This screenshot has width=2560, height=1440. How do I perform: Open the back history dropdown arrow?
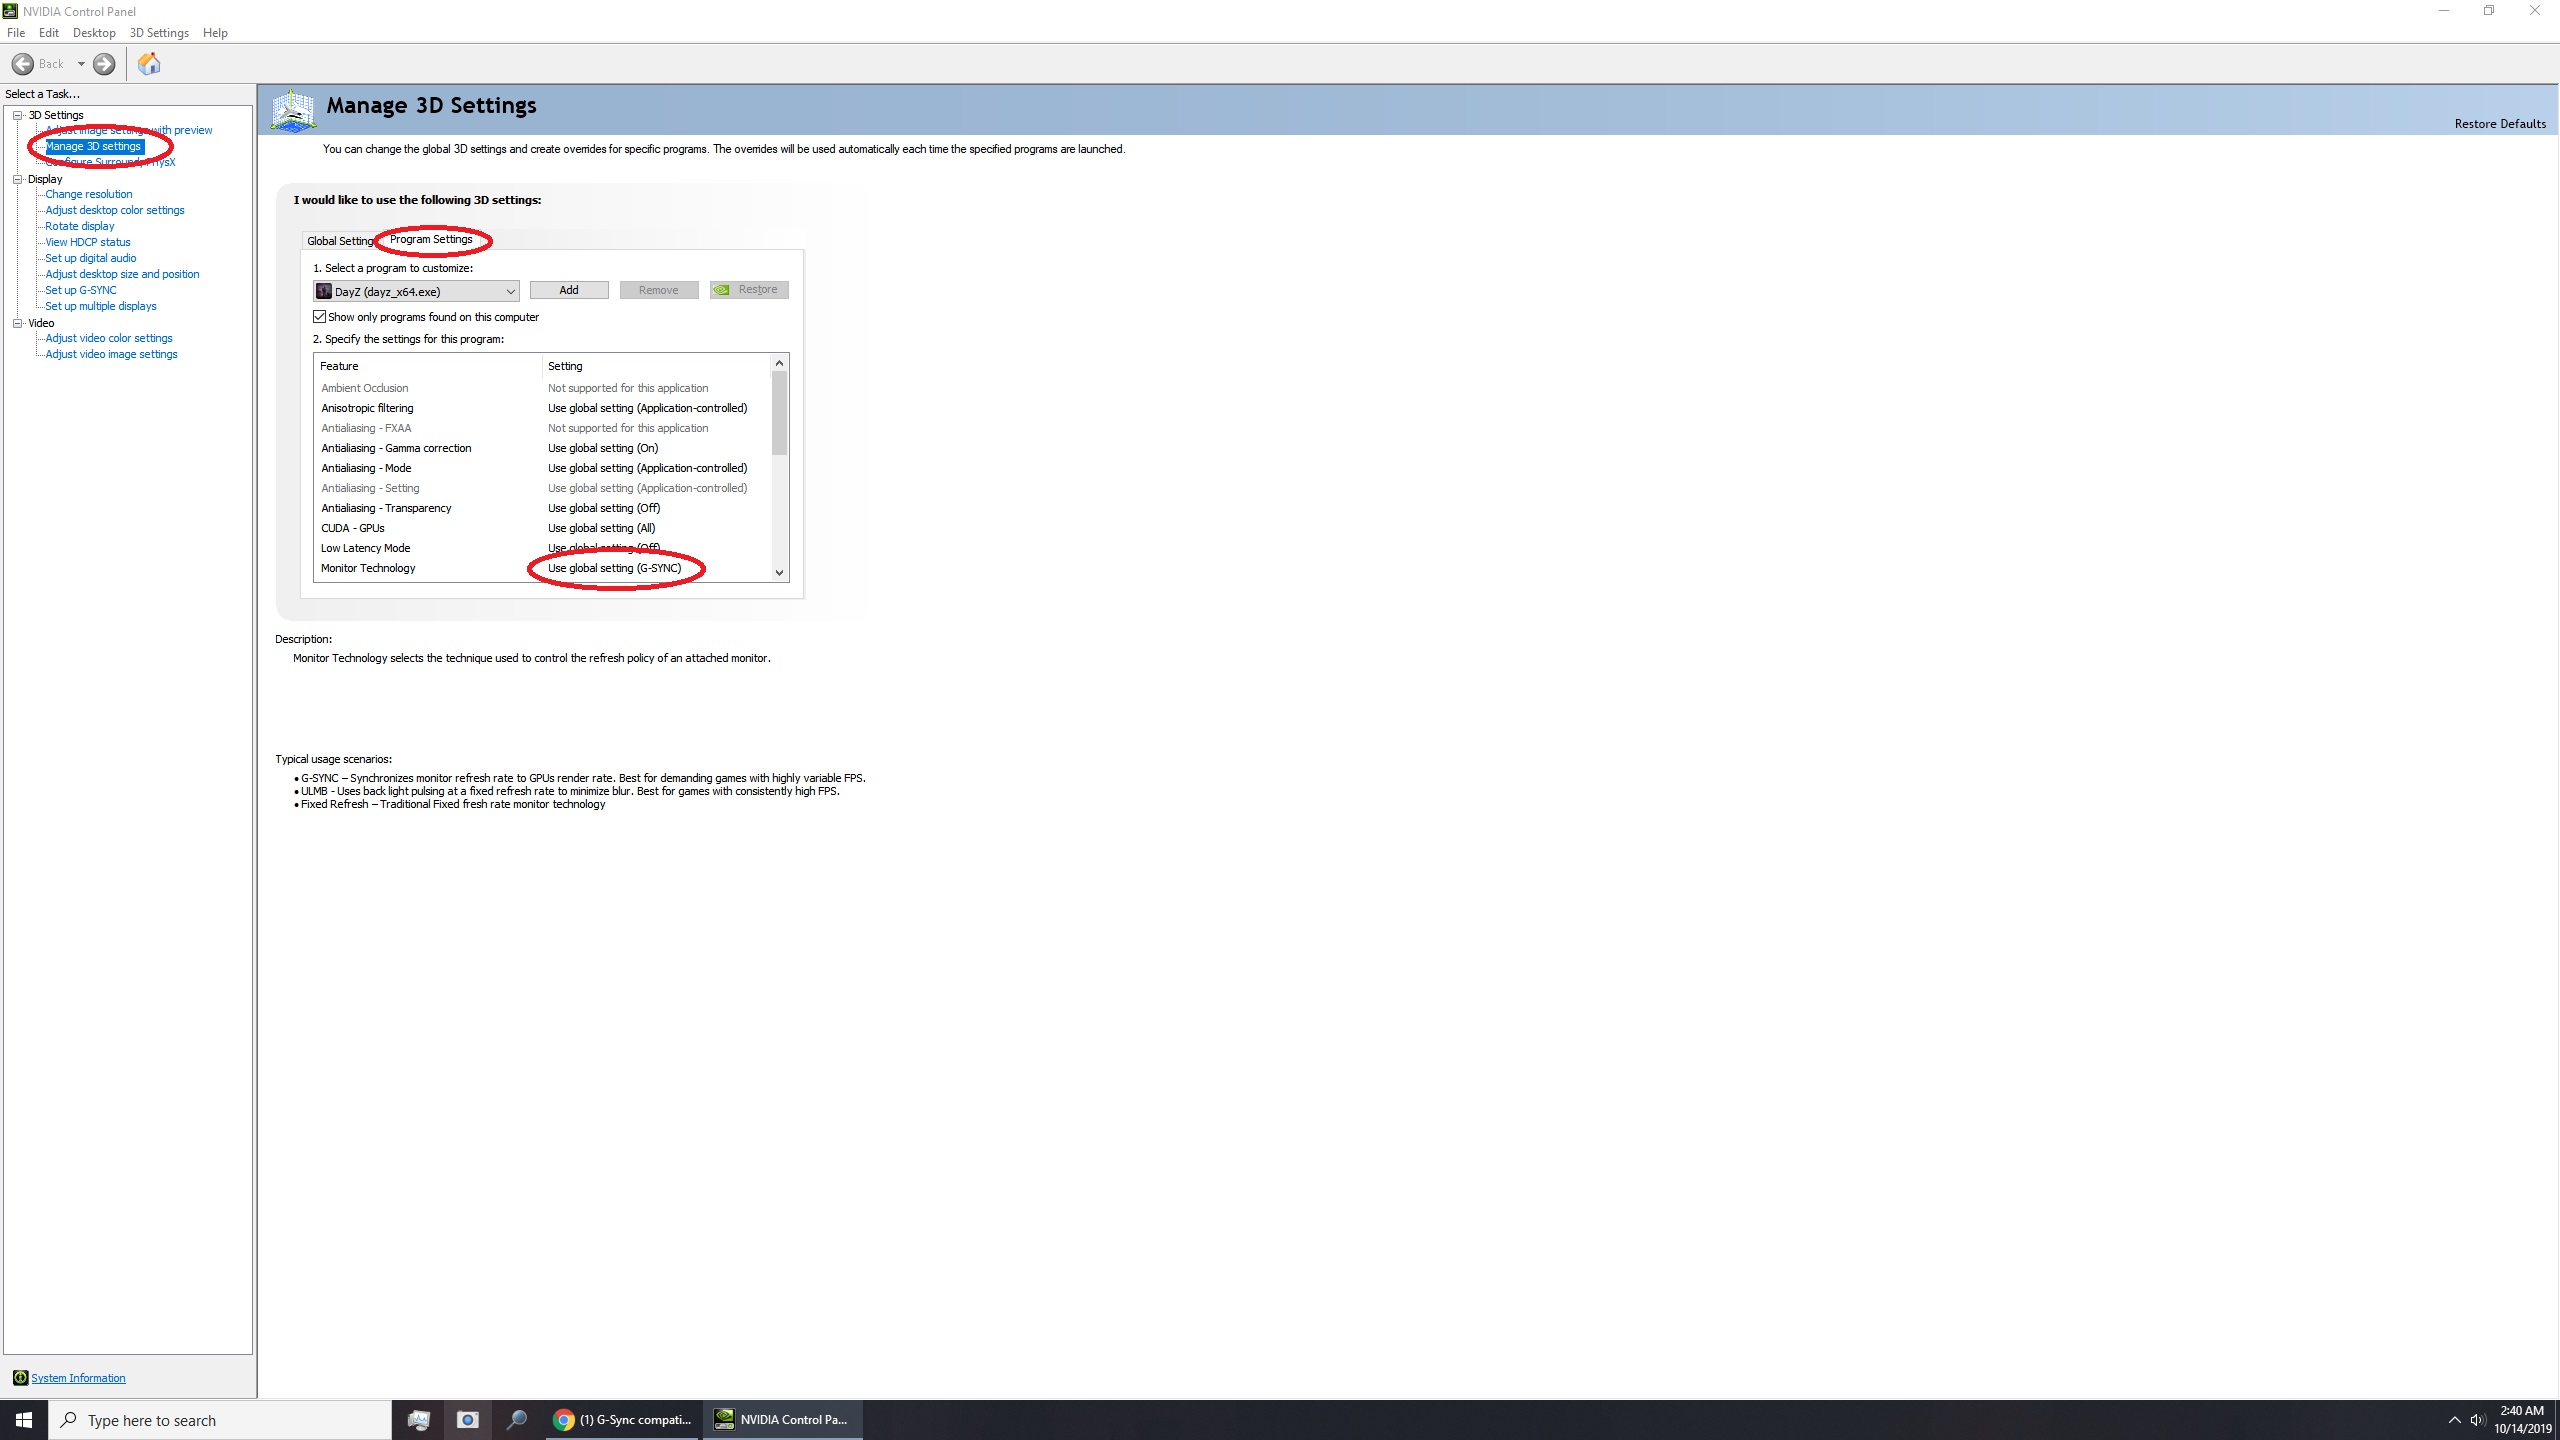pyautogui.click(x=81, y=64)
